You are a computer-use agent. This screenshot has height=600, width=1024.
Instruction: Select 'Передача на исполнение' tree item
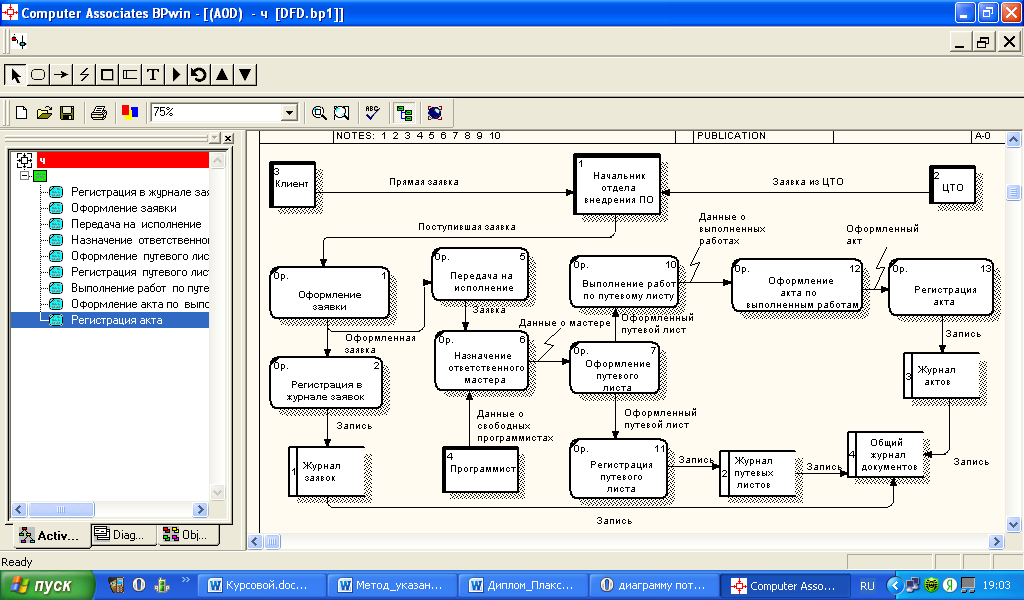[x=136, y=224]
